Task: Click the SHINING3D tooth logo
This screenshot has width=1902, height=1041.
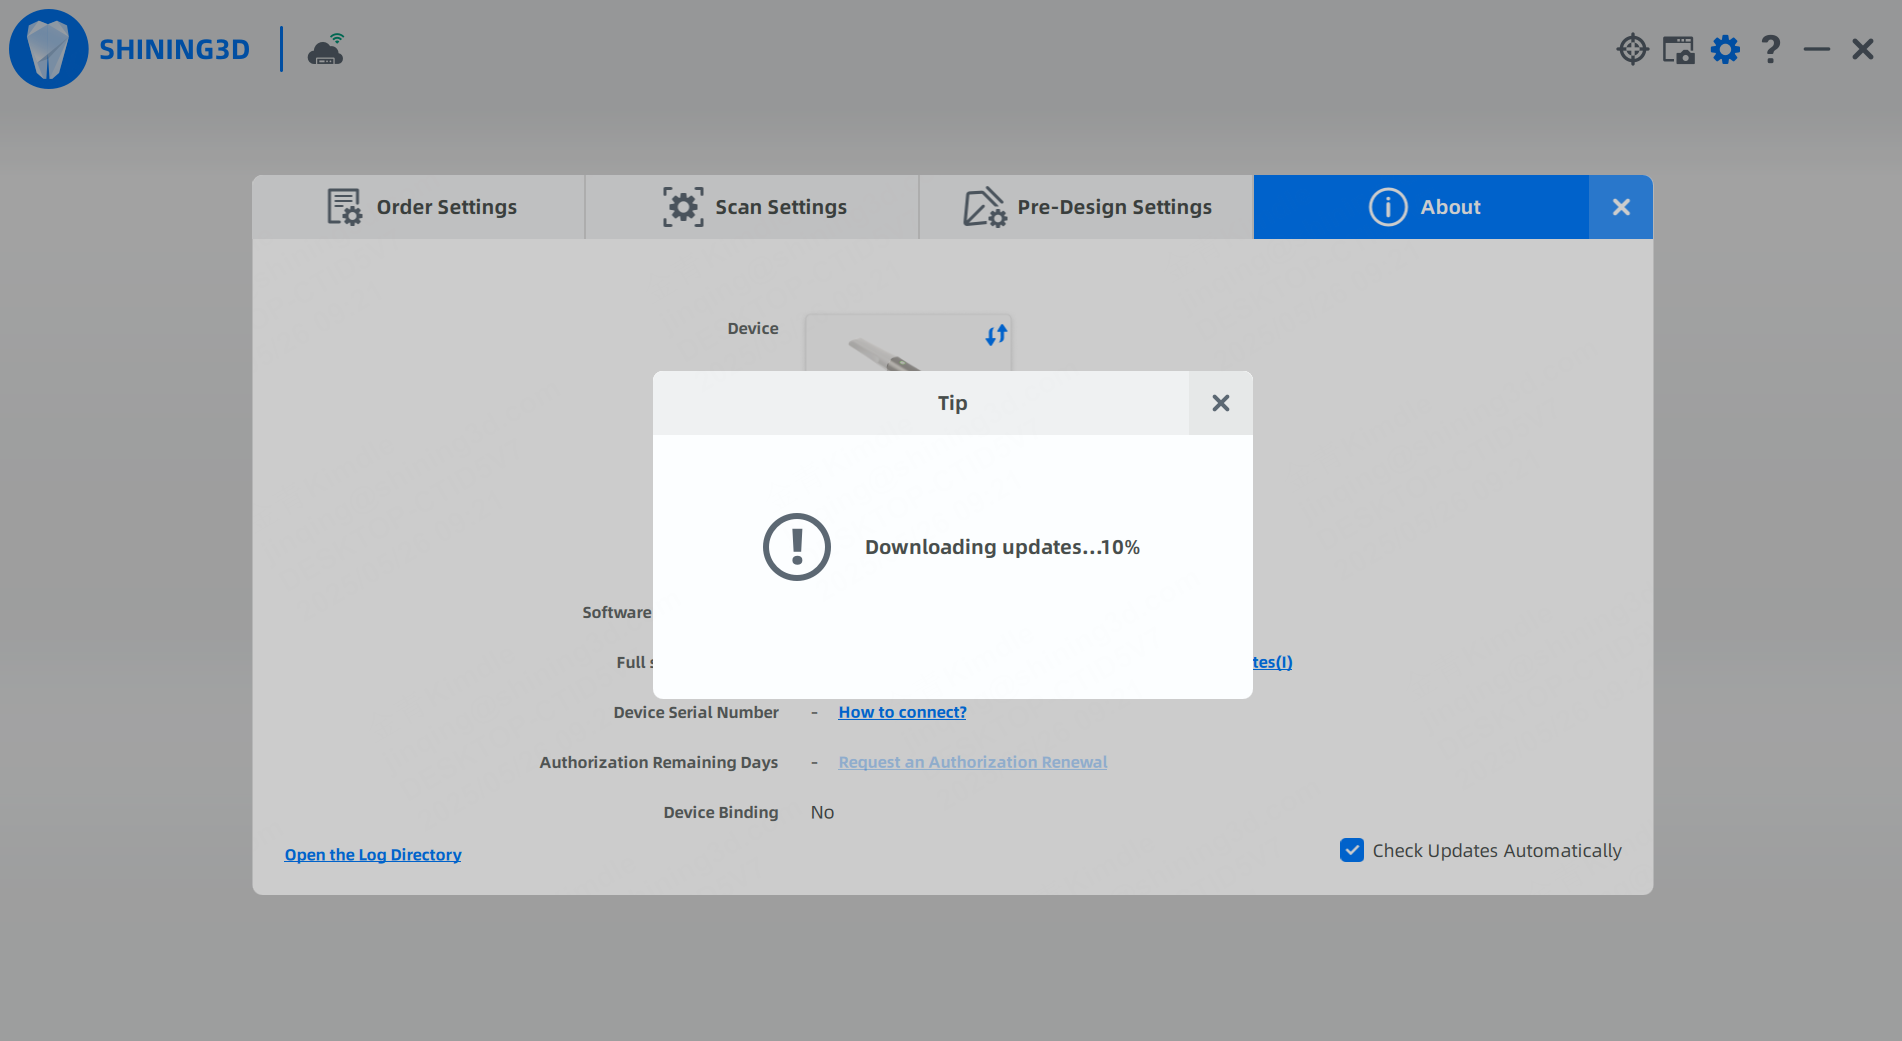Action: [x=48, y=49]
